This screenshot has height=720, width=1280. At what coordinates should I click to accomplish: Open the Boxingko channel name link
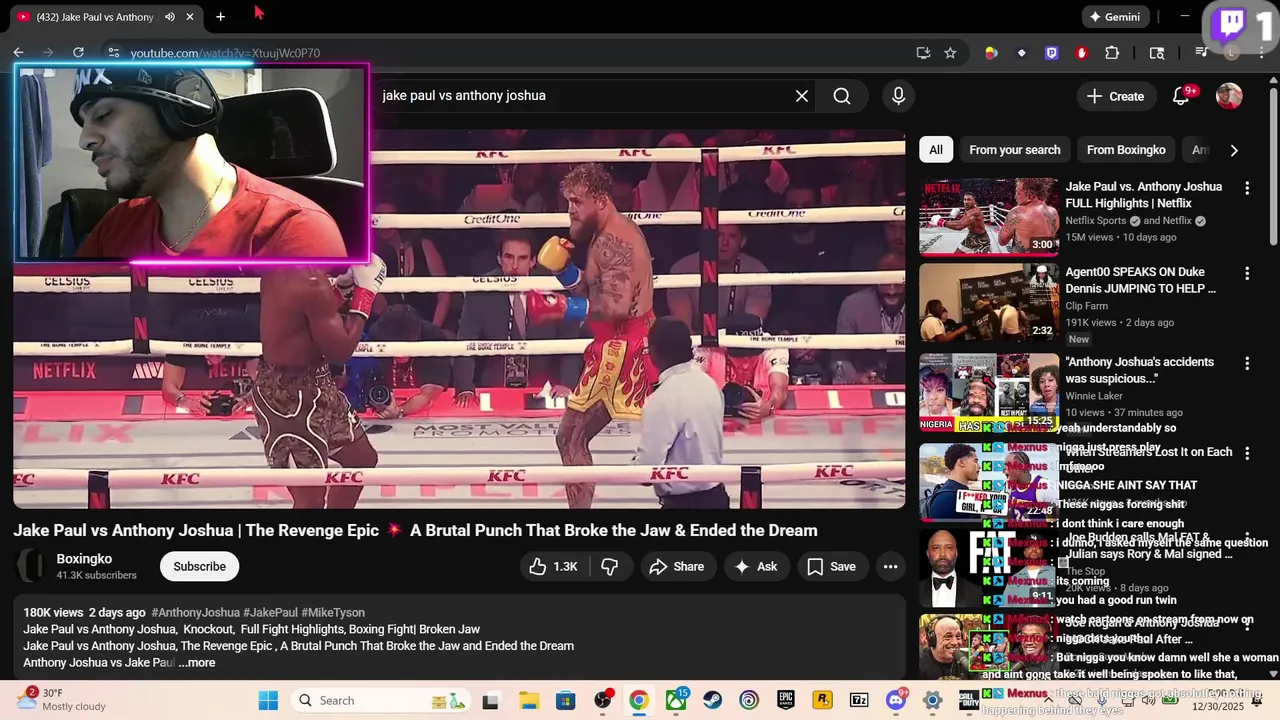[84, 559]
